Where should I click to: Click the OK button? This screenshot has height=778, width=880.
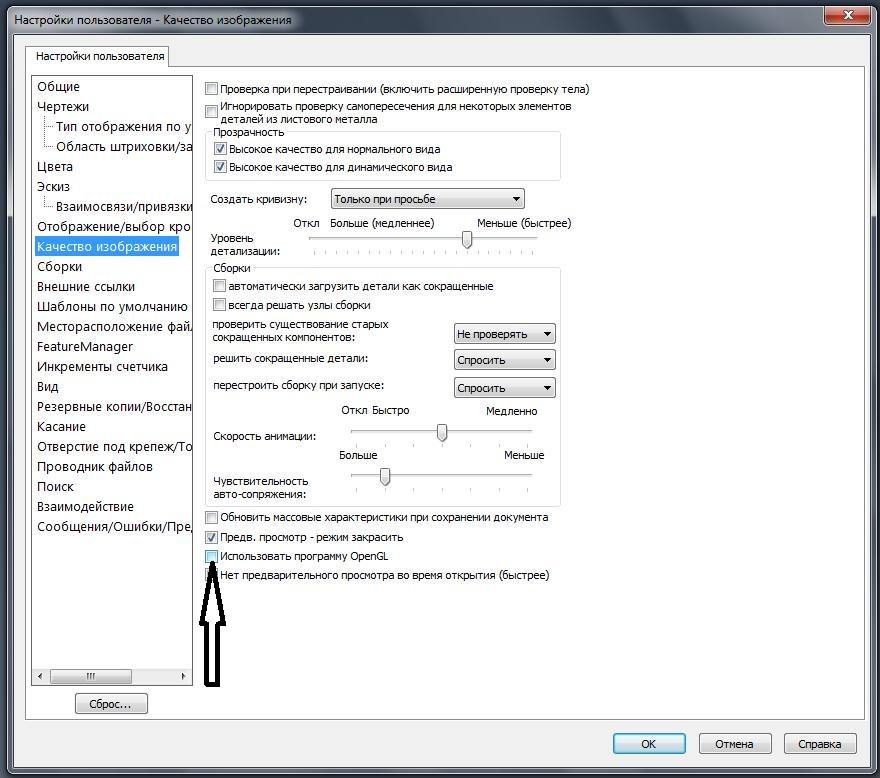tap(648, 744)
